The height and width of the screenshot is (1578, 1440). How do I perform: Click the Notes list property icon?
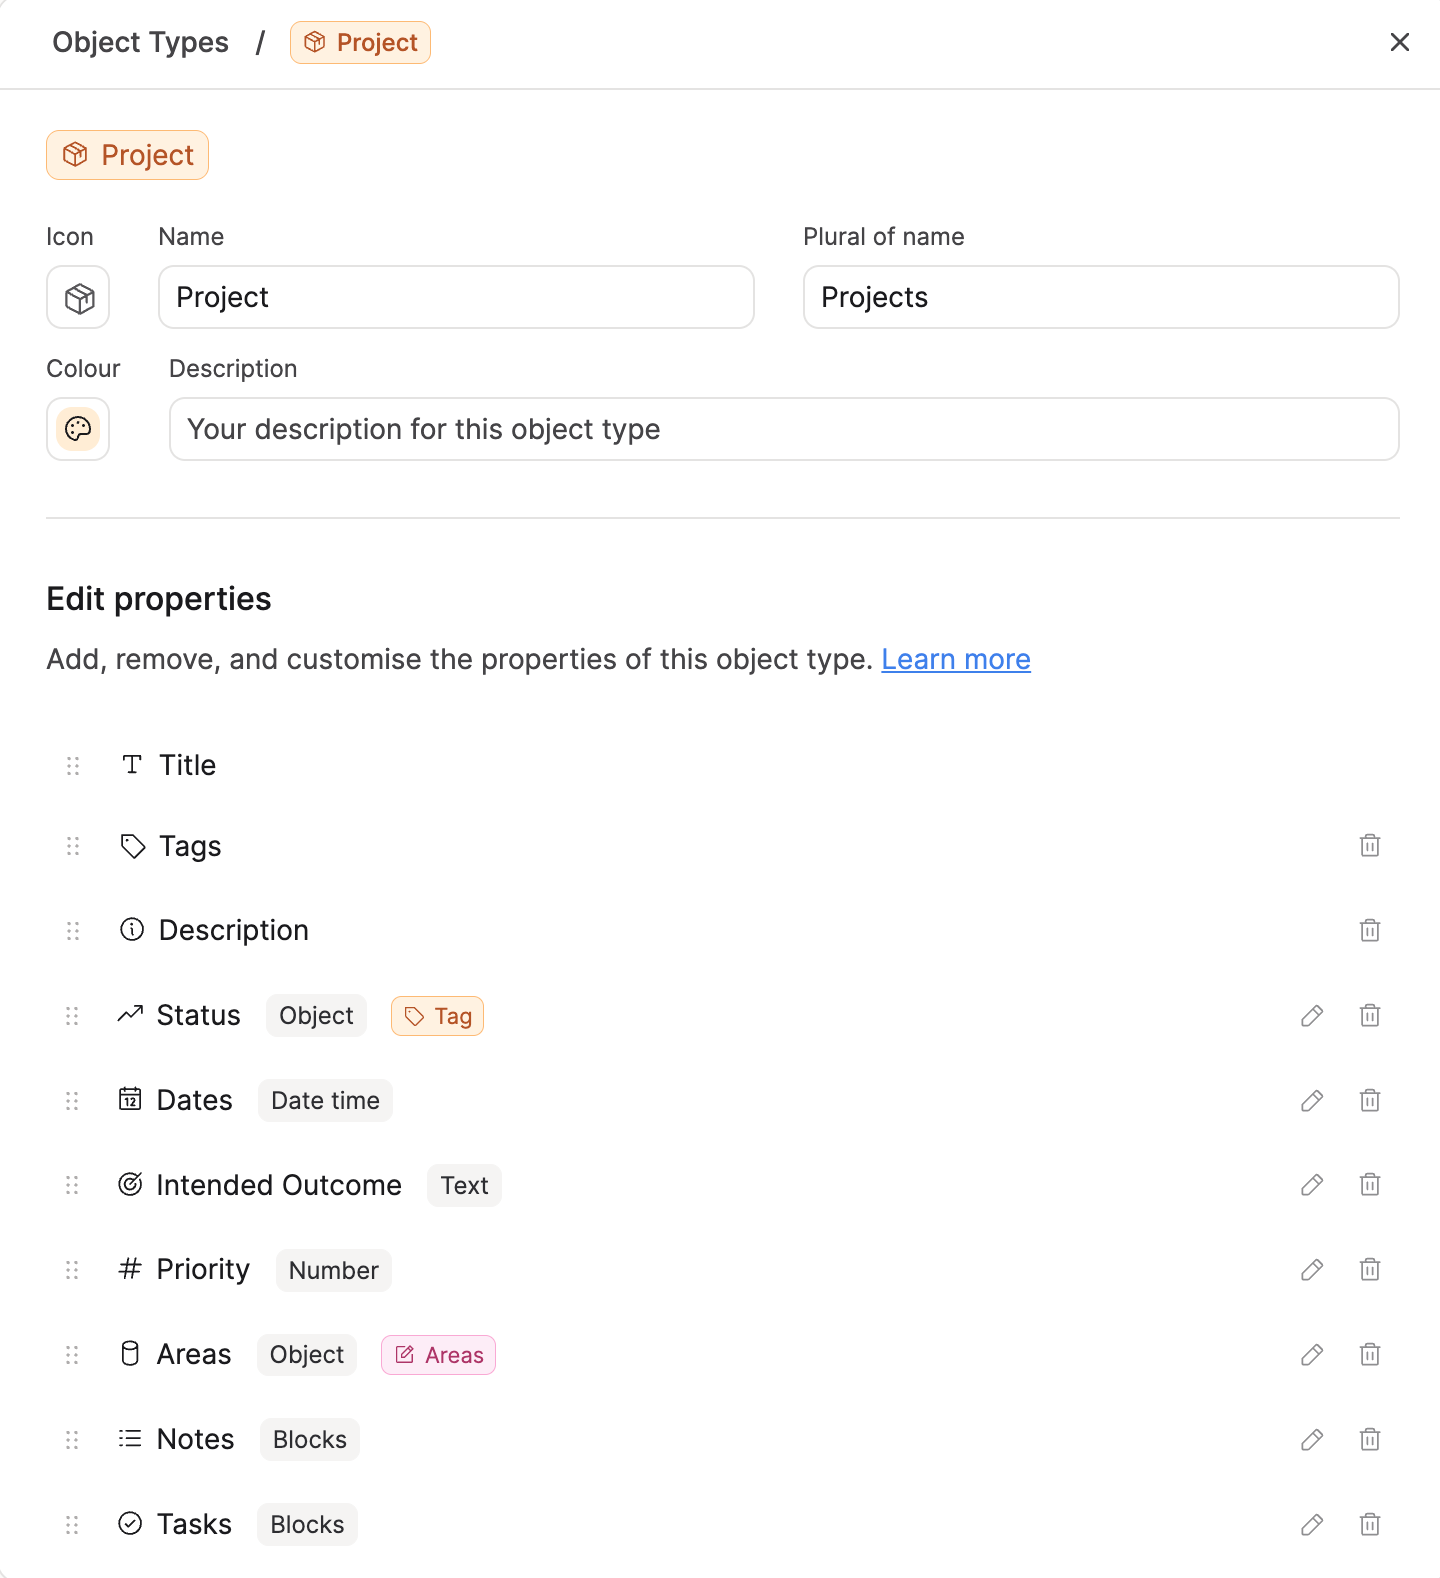(131, 1438)
